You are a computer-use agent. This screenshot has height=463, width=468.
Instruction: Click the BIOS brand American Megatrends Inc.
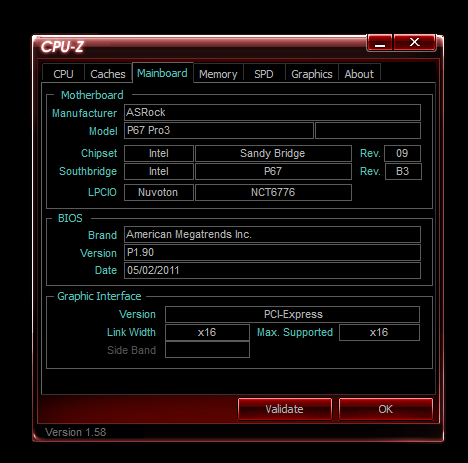pos(272,234)
